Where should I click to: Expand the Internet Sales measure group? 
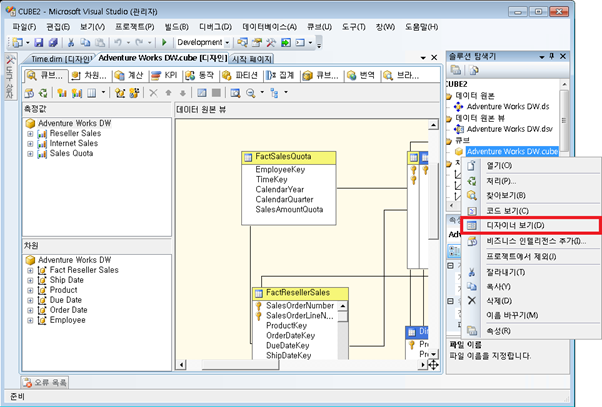point(30,144)
